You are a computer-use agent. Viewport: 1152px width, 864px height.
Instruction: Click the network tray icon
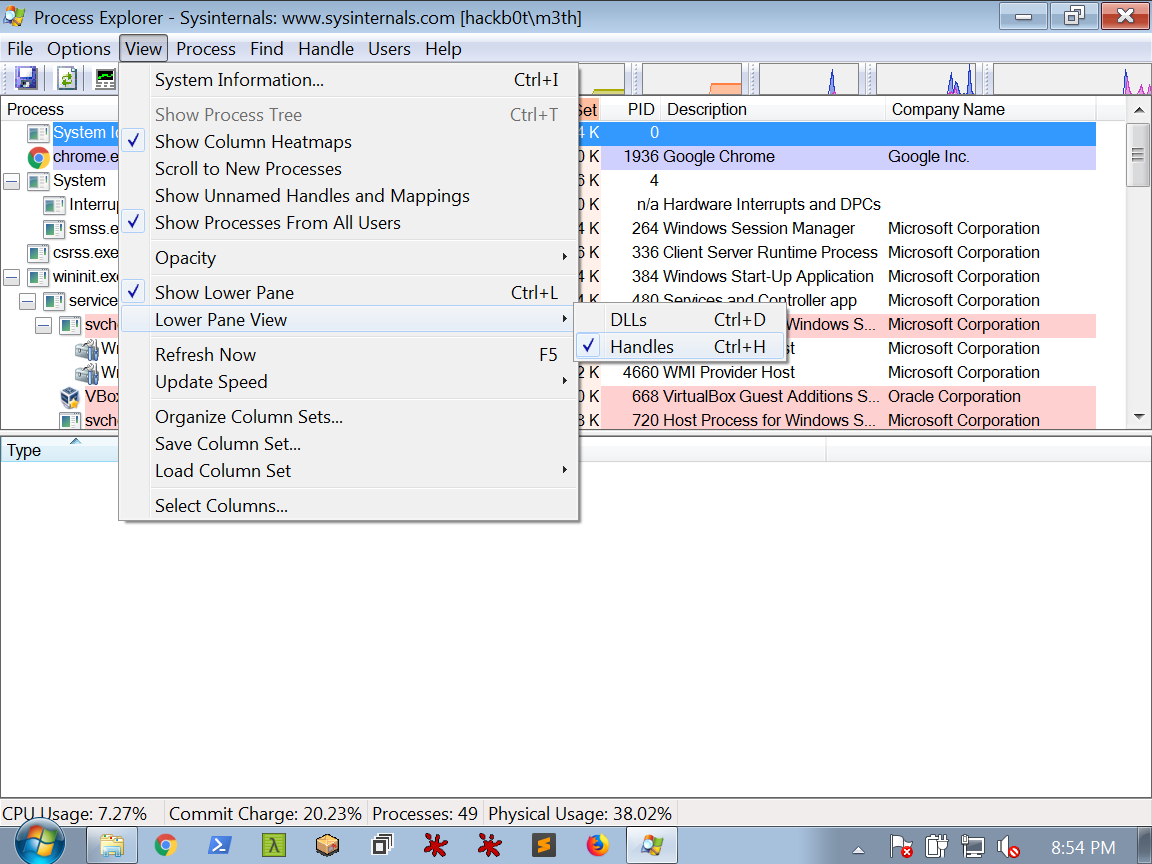972,847
